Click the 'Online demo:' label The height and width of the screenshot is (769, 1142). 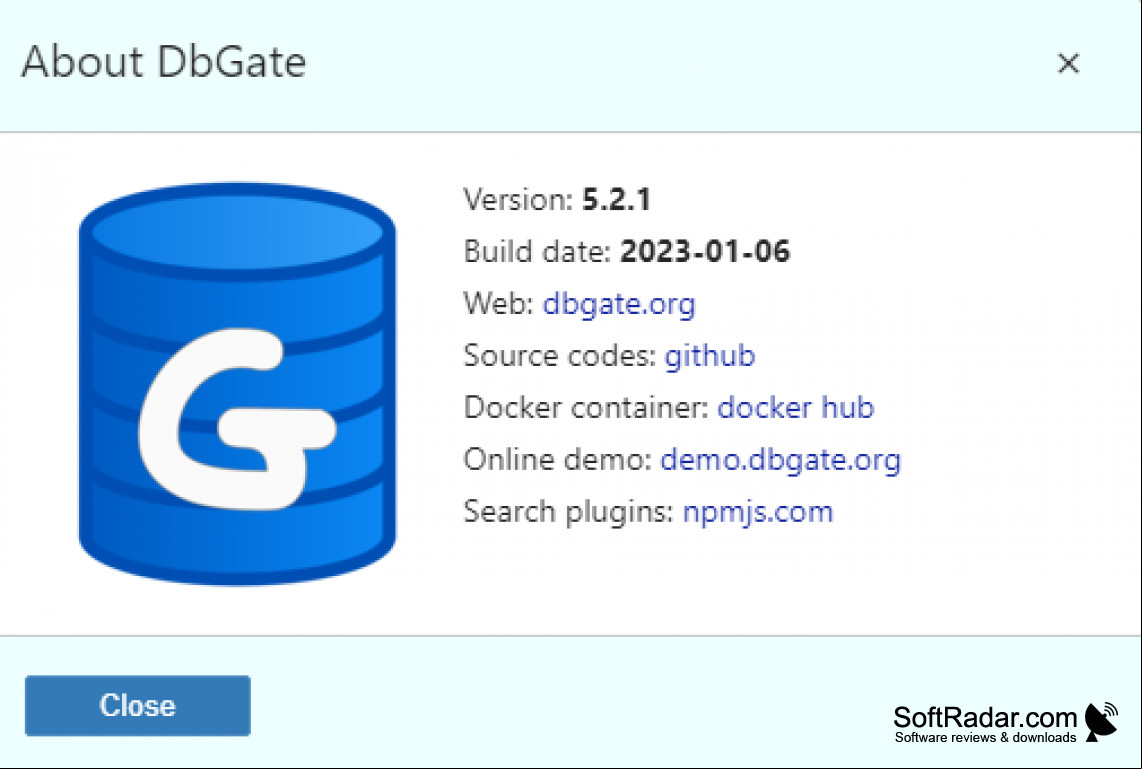coord(558,460)
